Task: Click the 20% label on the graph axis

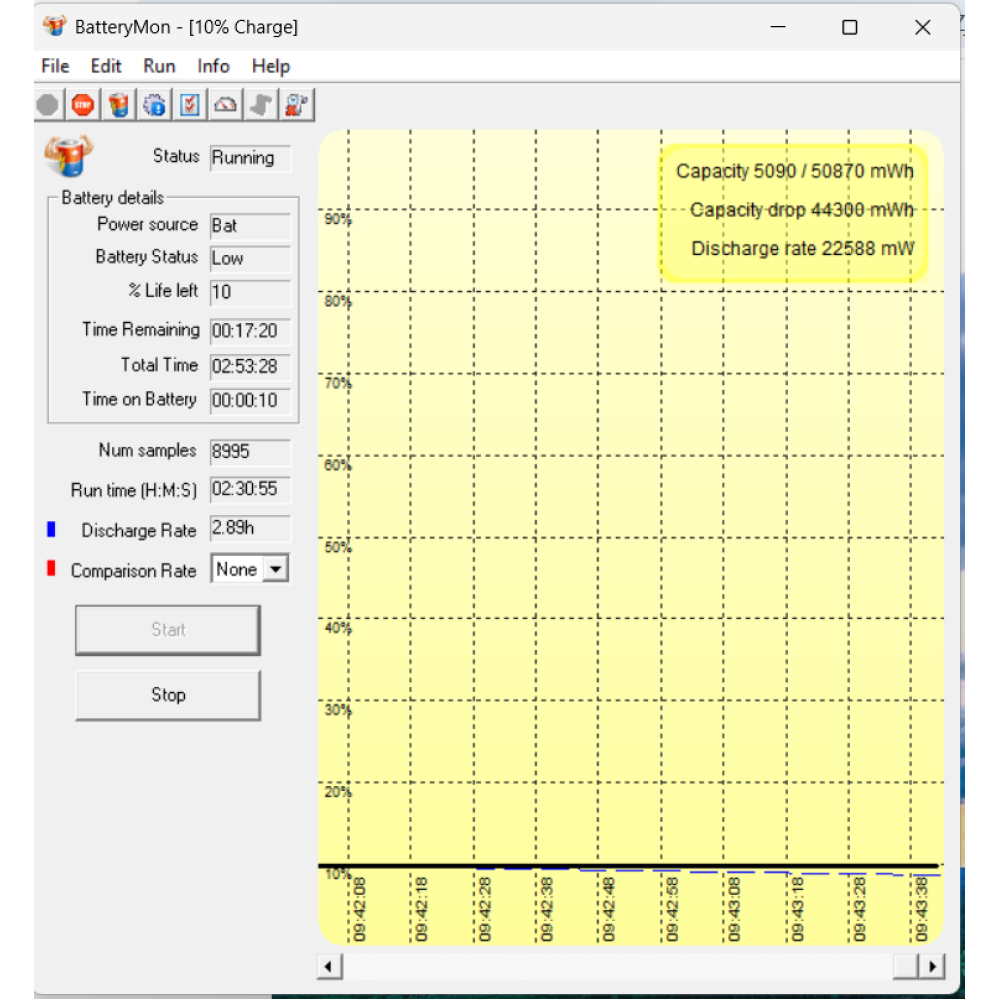Action: coord(337,792)
